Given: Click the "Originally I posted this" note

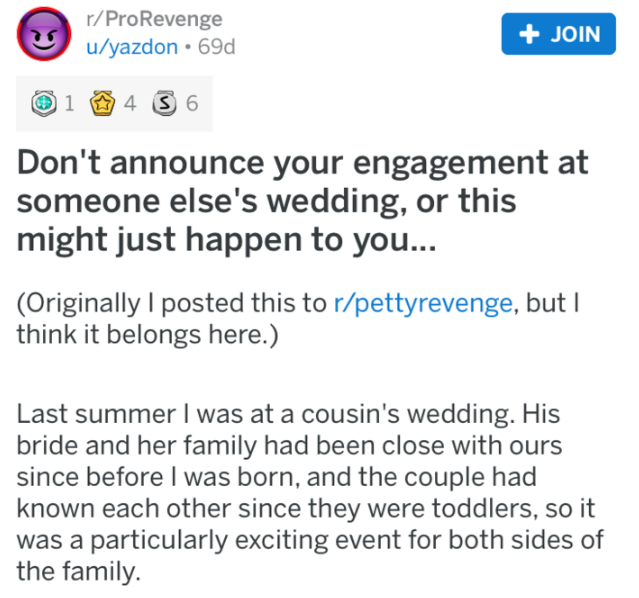Looking at the screenshot, I should (170, 305).
